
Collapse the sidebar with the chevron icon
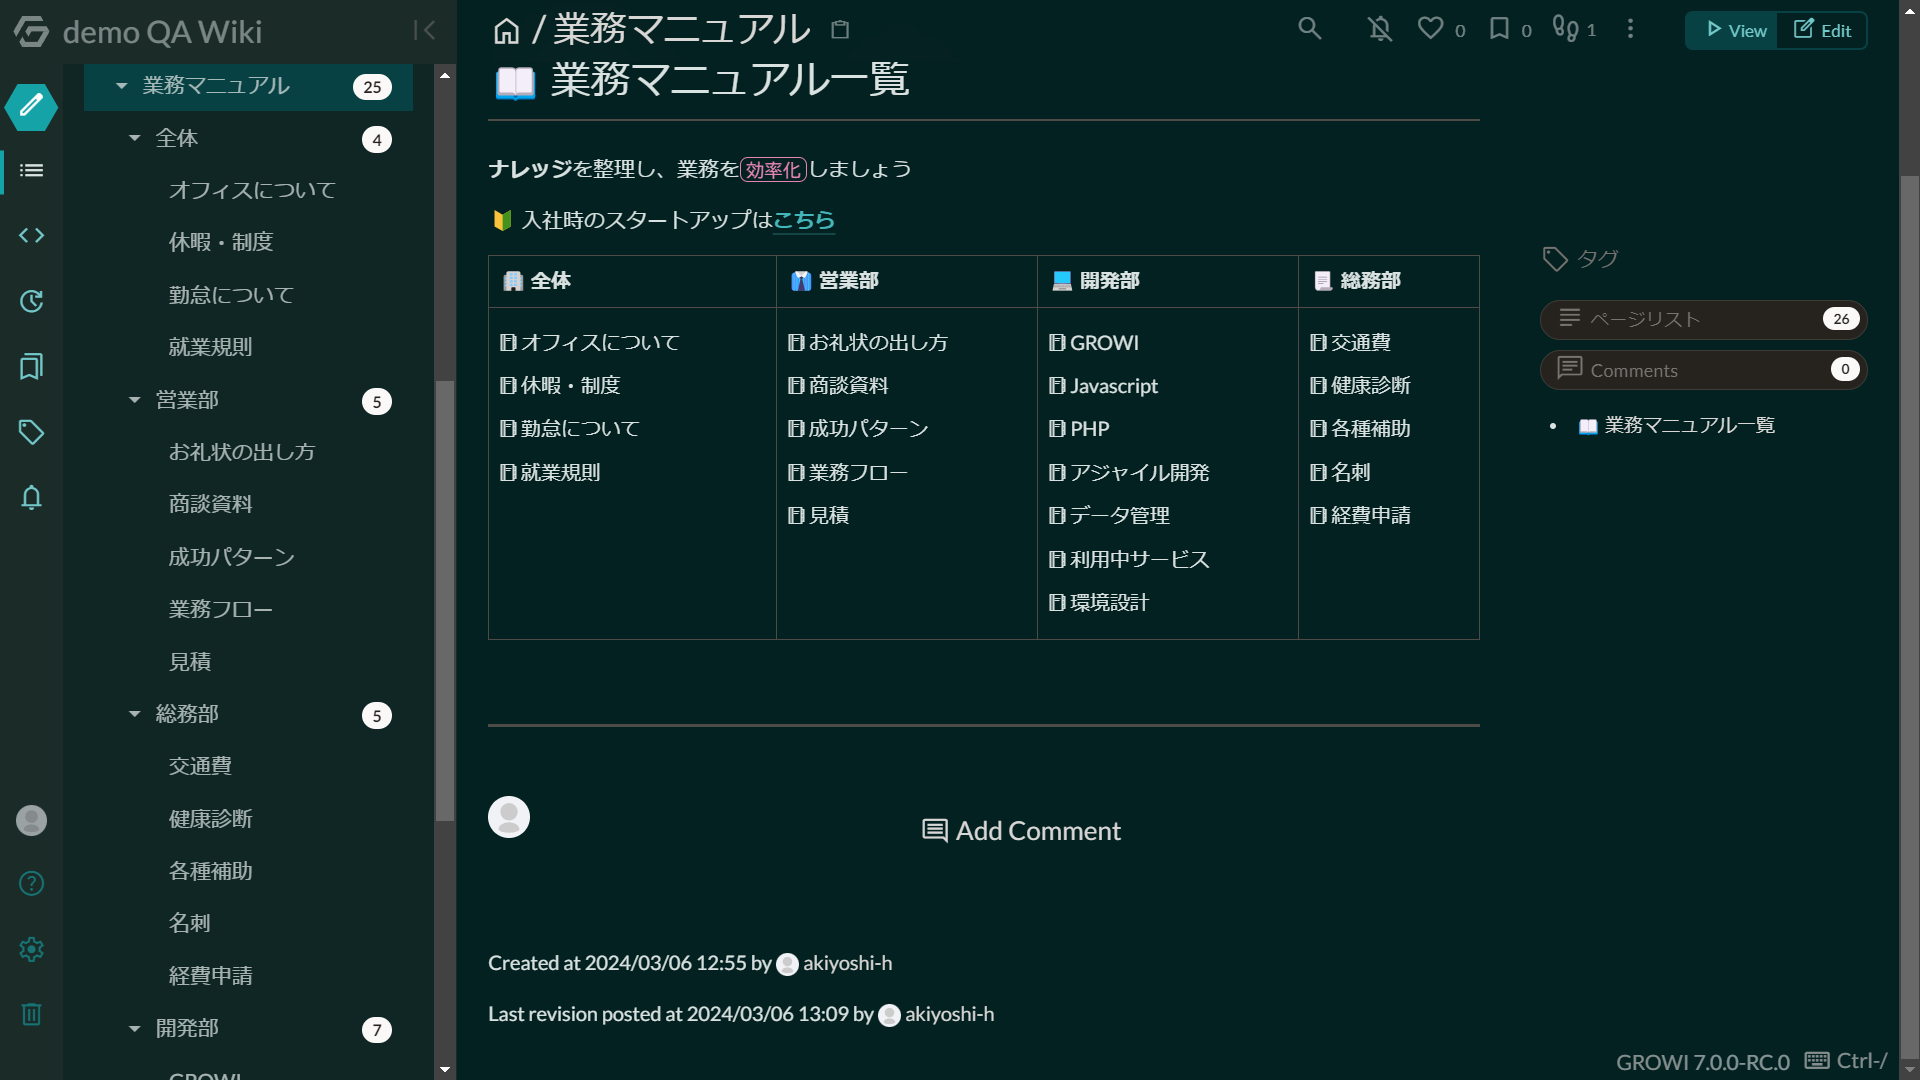click(x=425, y=30)
